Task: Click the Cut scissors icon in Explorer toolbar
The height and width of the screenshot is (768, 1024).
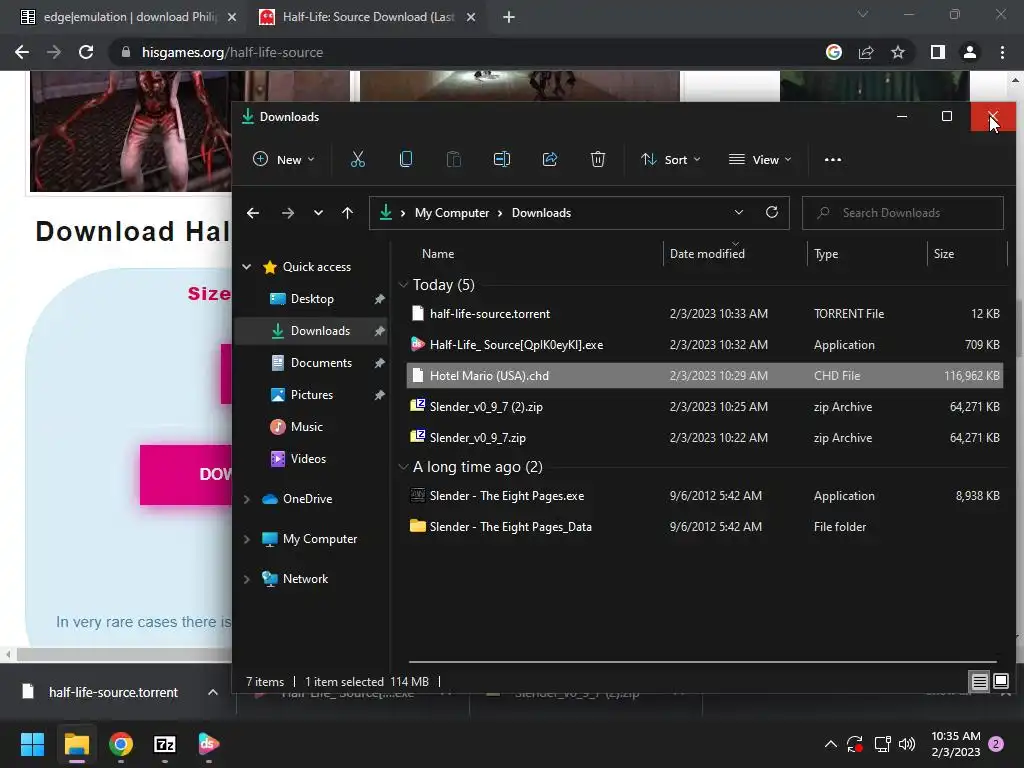Action: click(x=358, y=159)
